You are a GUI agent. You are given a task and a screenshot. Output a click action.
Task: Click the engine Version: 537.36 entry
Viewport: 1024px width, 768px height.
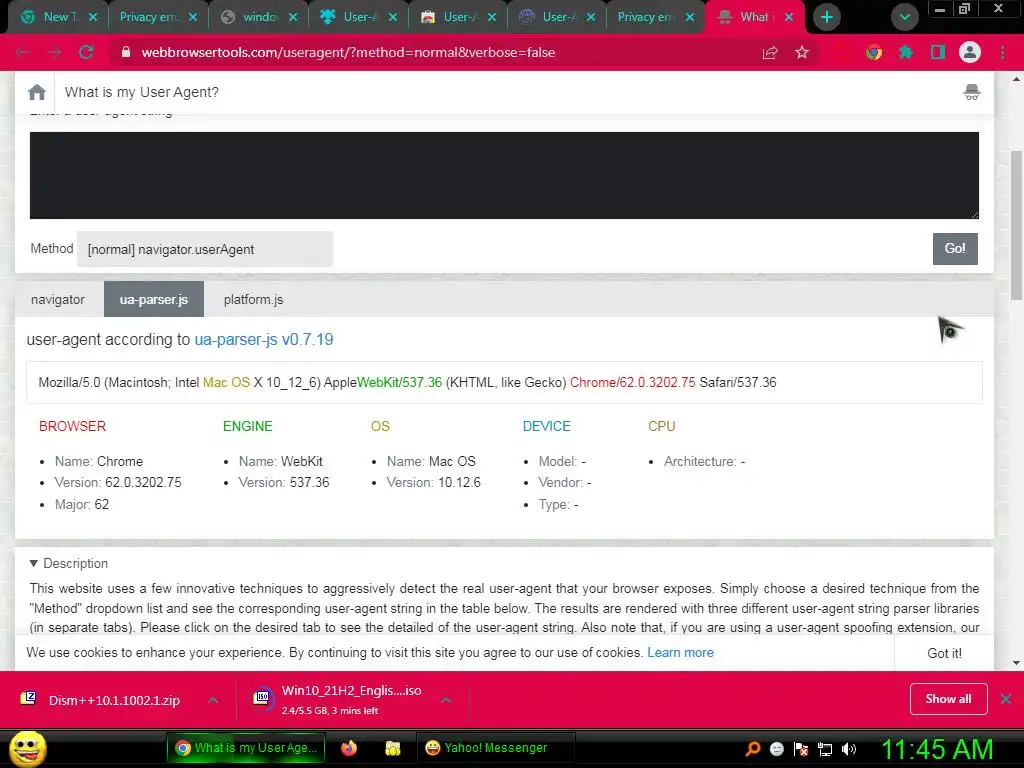[283, 482]
